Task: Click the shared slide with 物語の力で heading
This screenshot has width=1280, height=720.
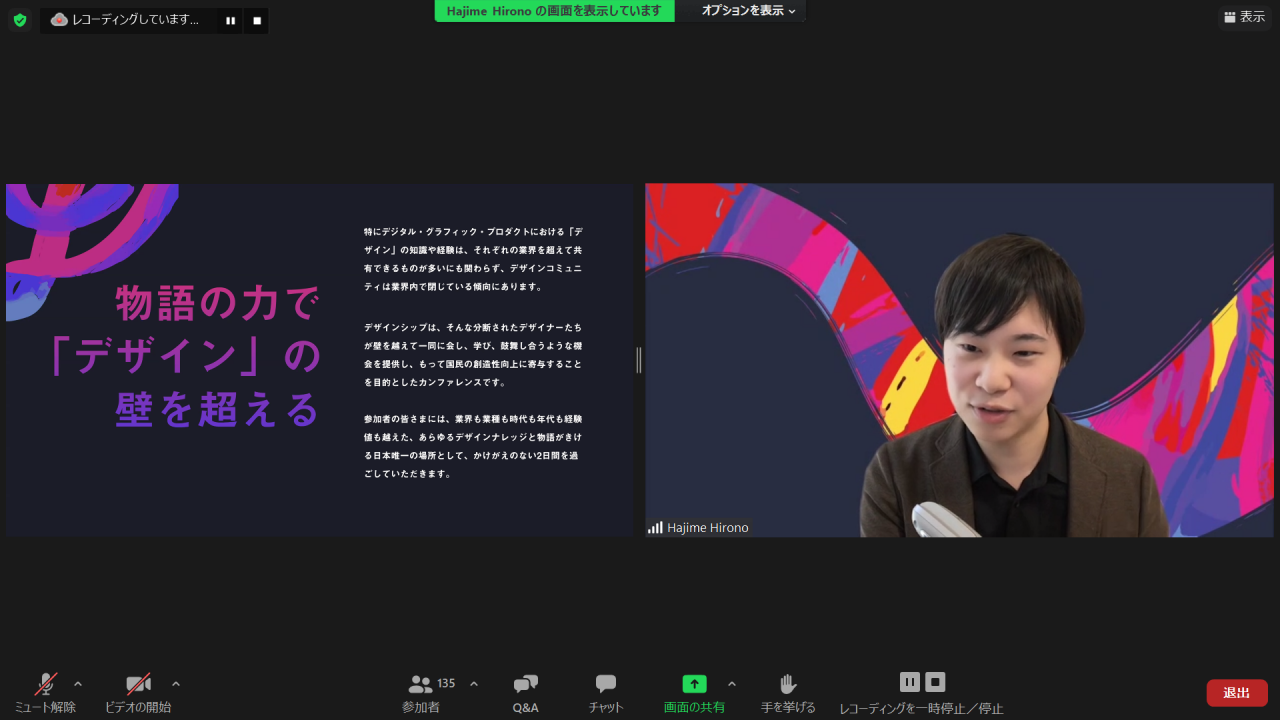Action: pyautogui.click(x=319, y=360)
